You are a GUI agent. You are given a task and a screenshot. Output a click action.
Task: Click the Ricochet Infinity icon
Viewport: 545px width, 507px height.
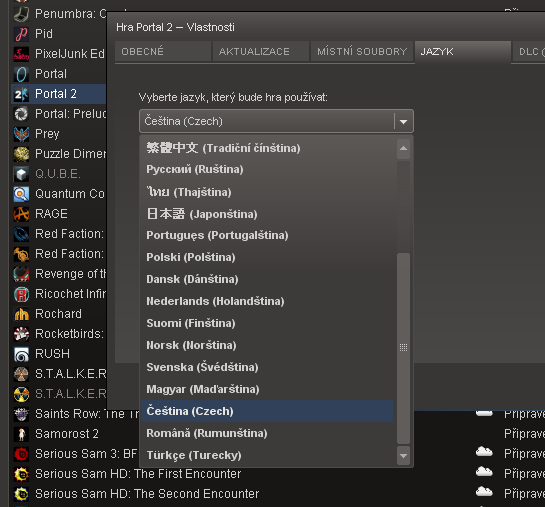(21, 294)
